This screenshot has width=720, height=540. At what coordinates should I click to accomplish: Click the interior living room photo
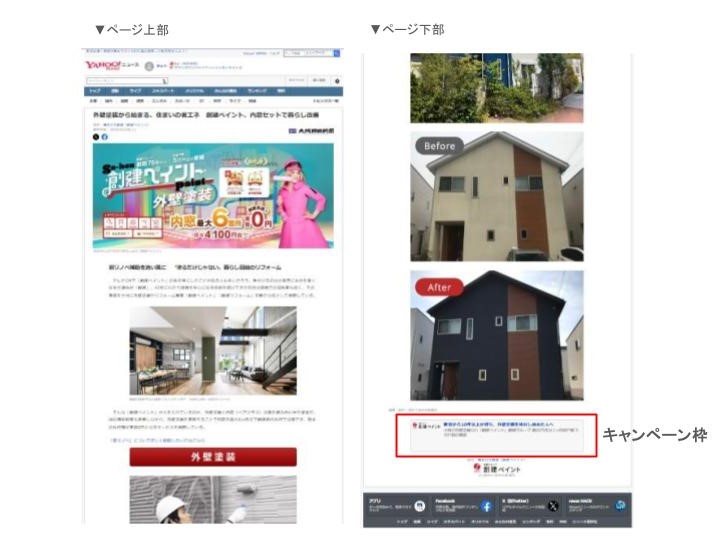click(x=212, y=350)
